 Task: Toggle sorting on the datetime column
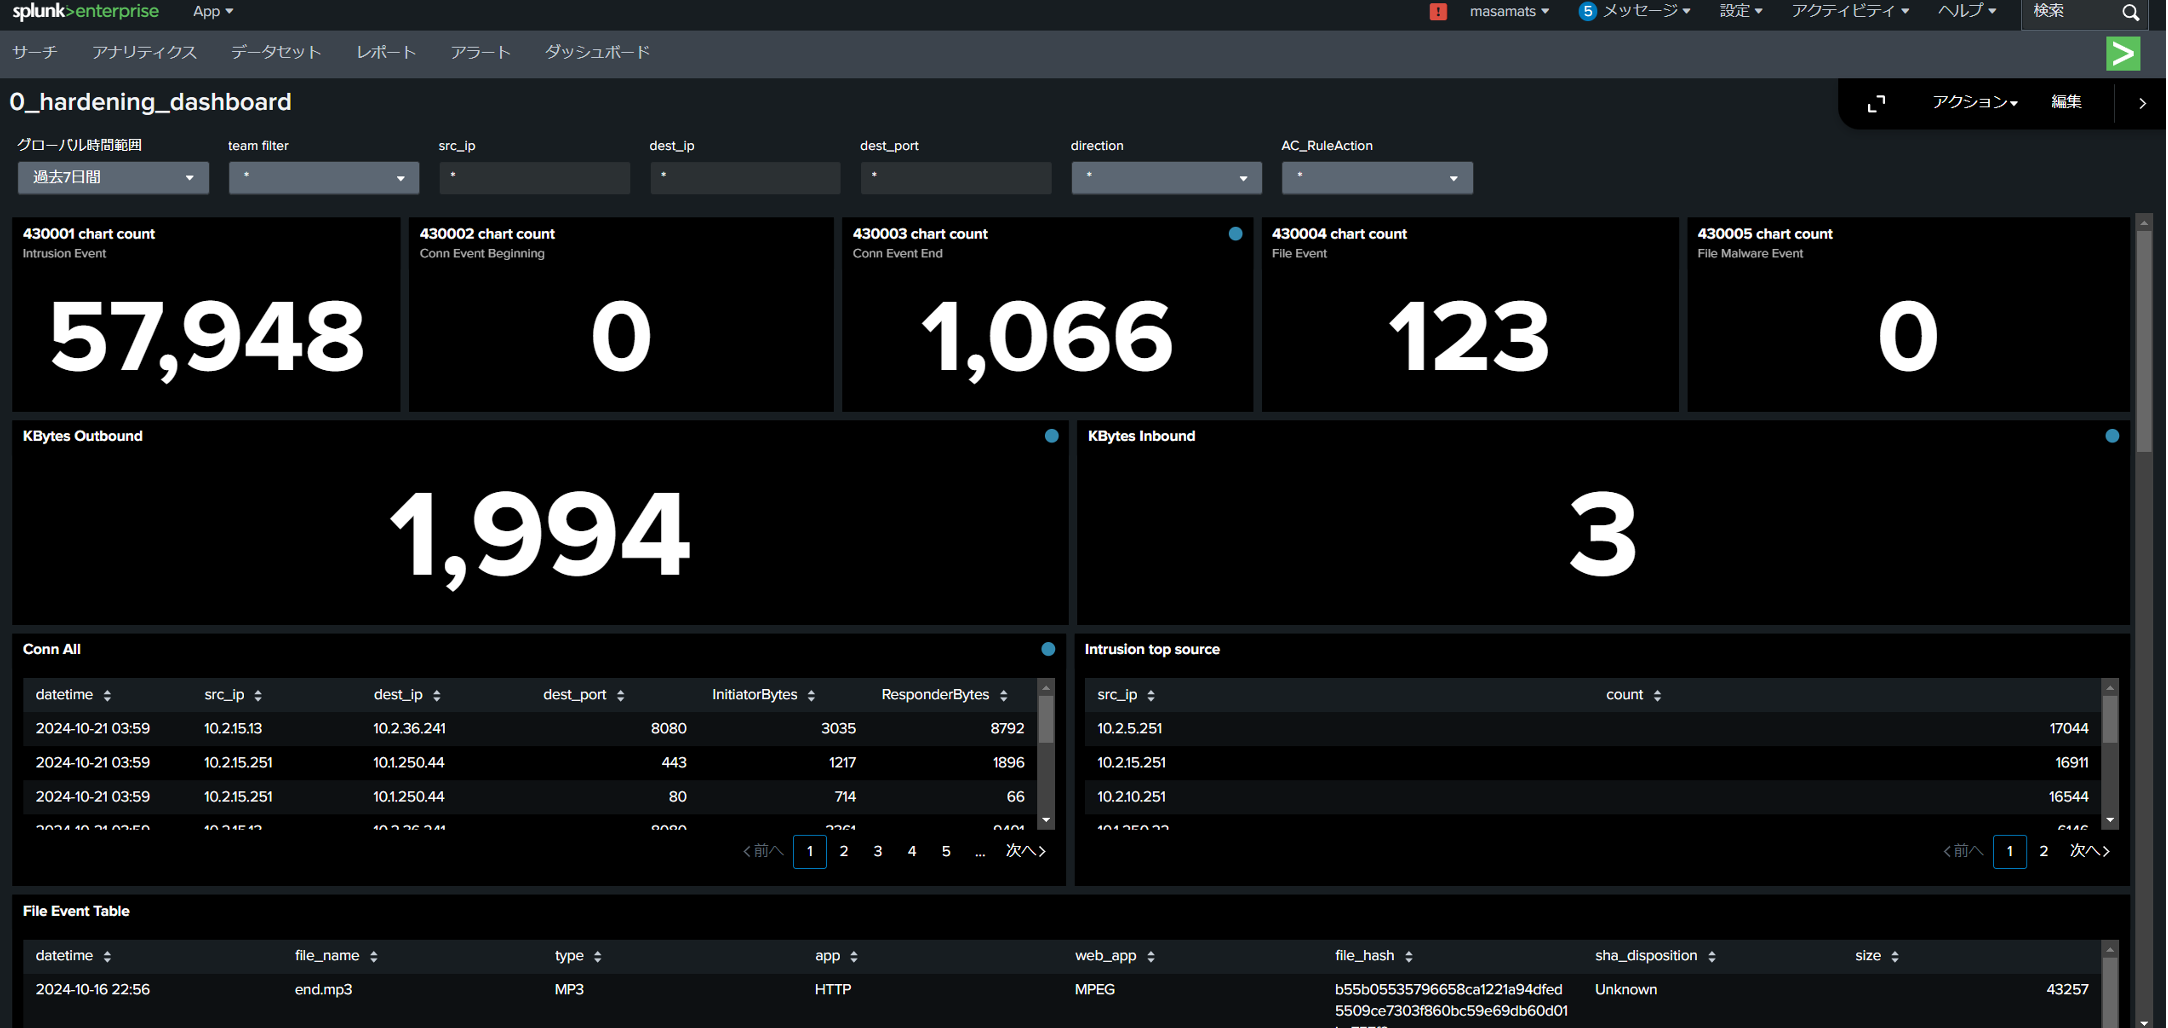[107, 694]
